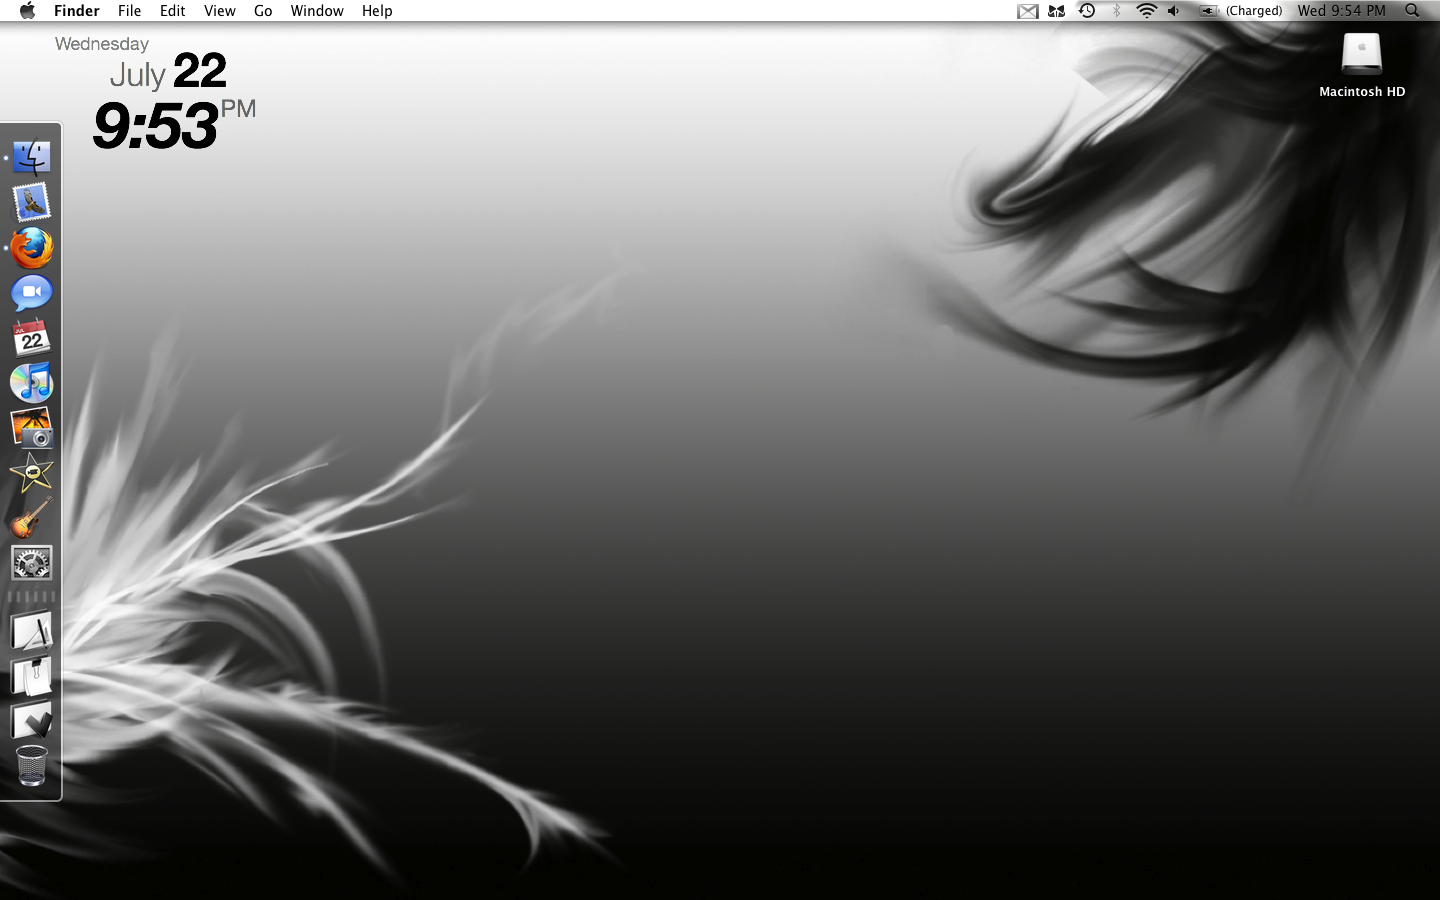Image resolution: width=1440 pixels, height=900 pixels.
Task: Open the Finder application menu
Action: point(77,11)
